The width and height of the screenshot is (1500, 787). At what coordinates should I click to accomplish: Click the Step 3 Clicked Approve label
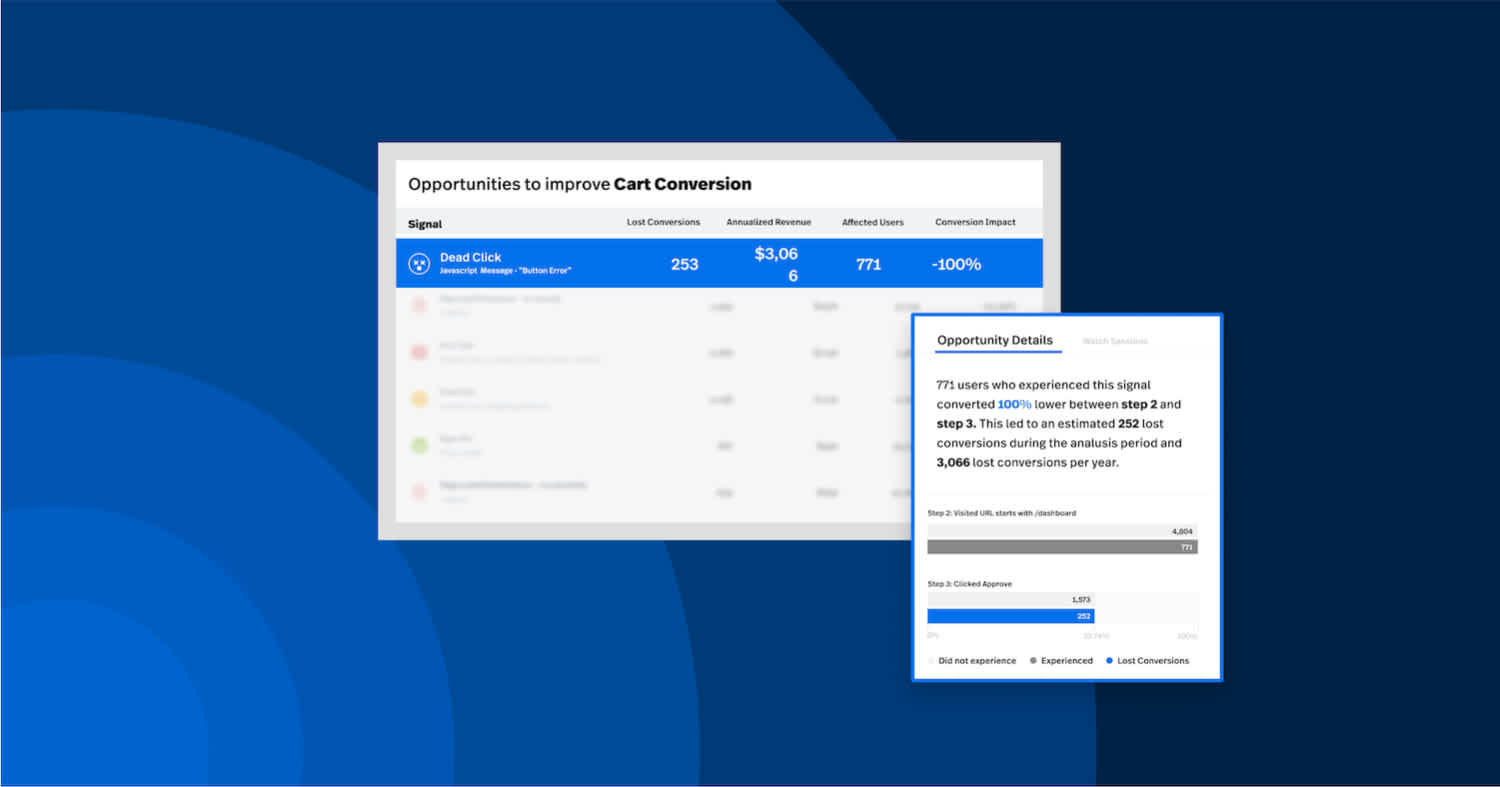(x=969, y=583)
